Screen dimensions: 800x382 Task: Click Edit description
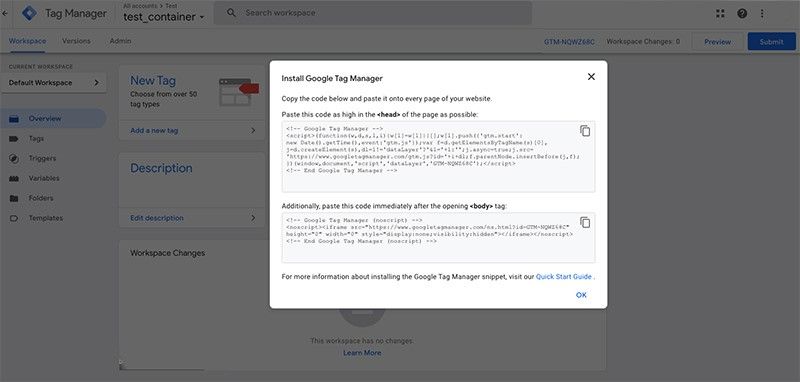pos(157,218)
